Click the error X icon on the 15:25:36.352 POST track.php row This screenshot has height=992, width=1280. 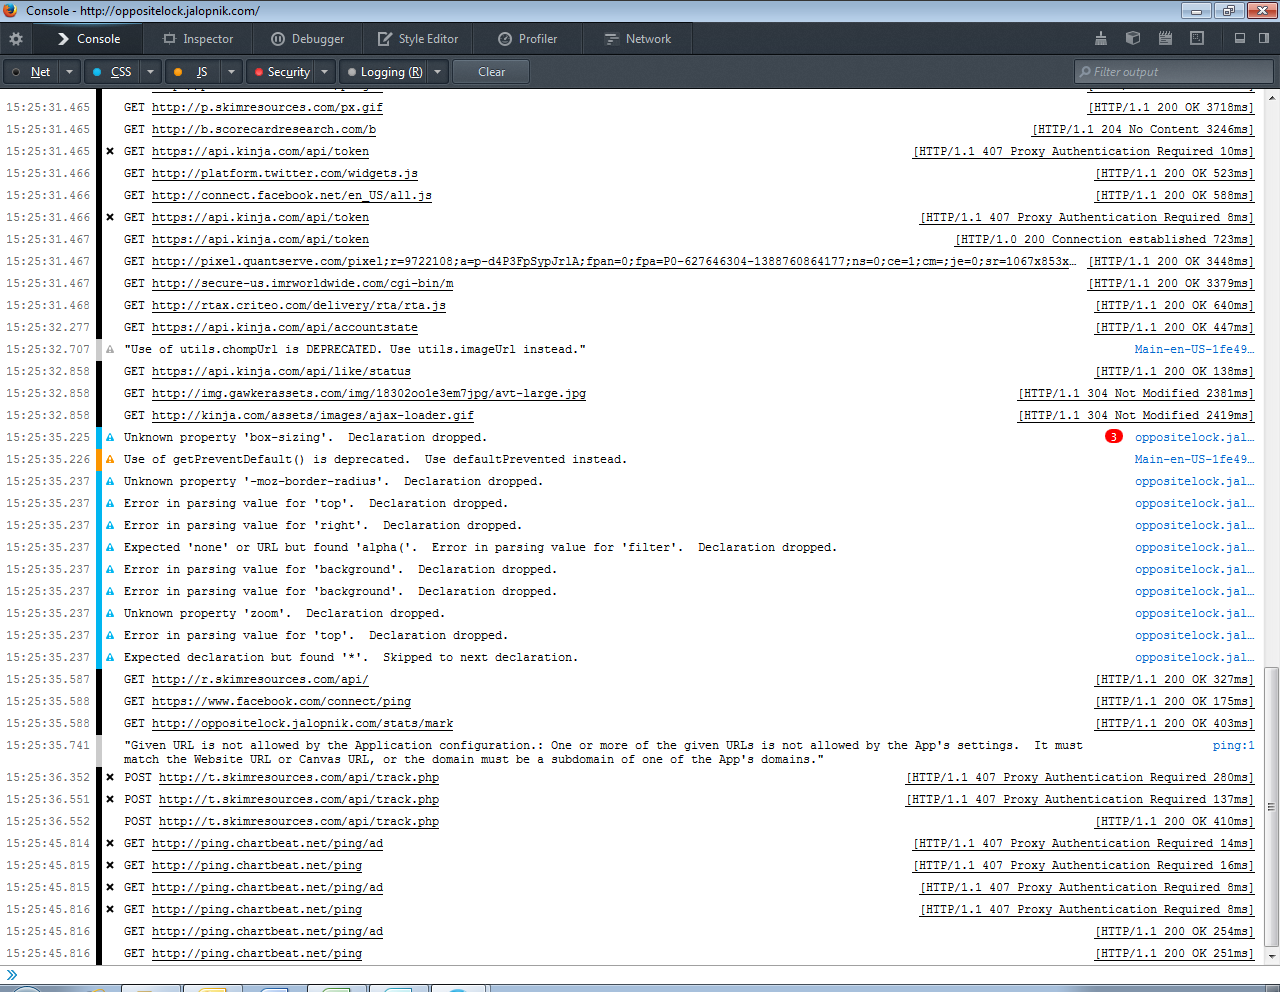(110, 777)
